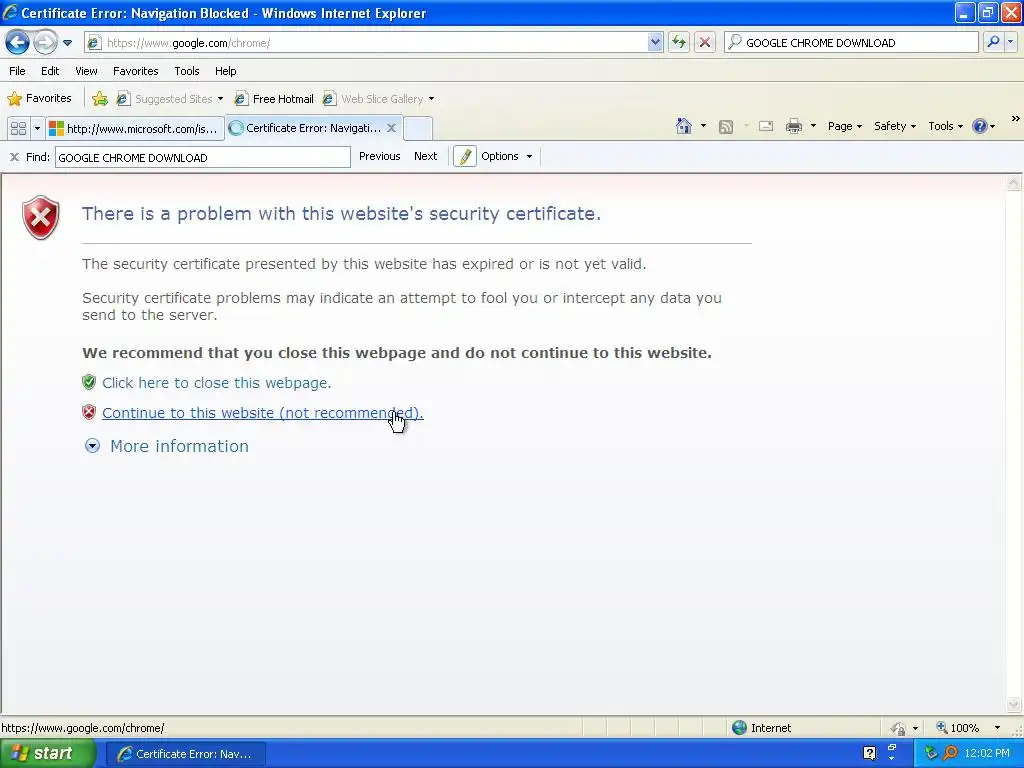Click the address bar URL field

click(x=366, y=42)
